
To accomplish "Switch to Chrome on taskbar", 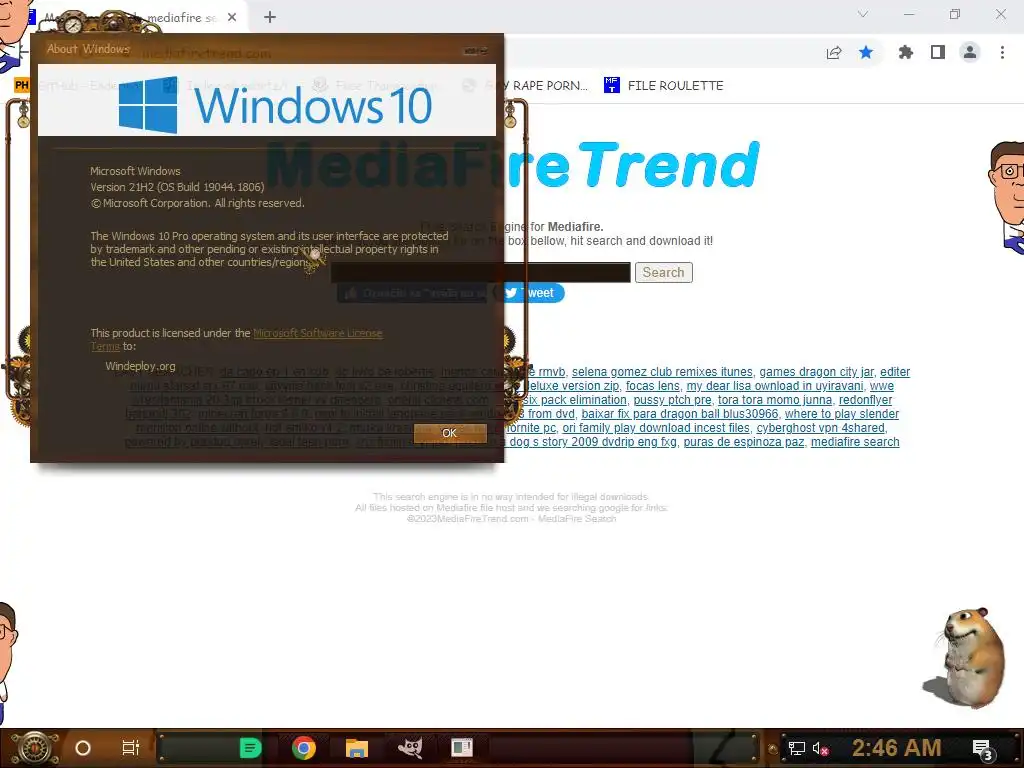I will coord(304,748).
